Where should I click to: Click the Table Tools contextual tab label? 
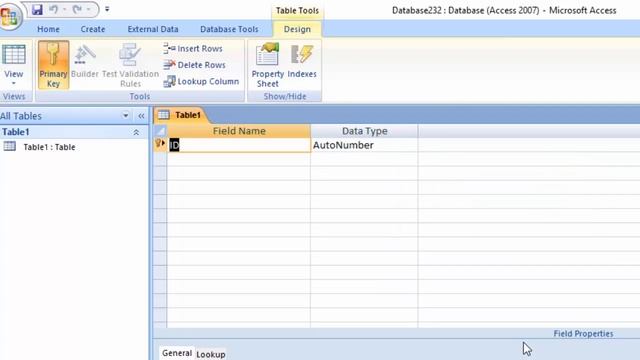pos(297,11)
